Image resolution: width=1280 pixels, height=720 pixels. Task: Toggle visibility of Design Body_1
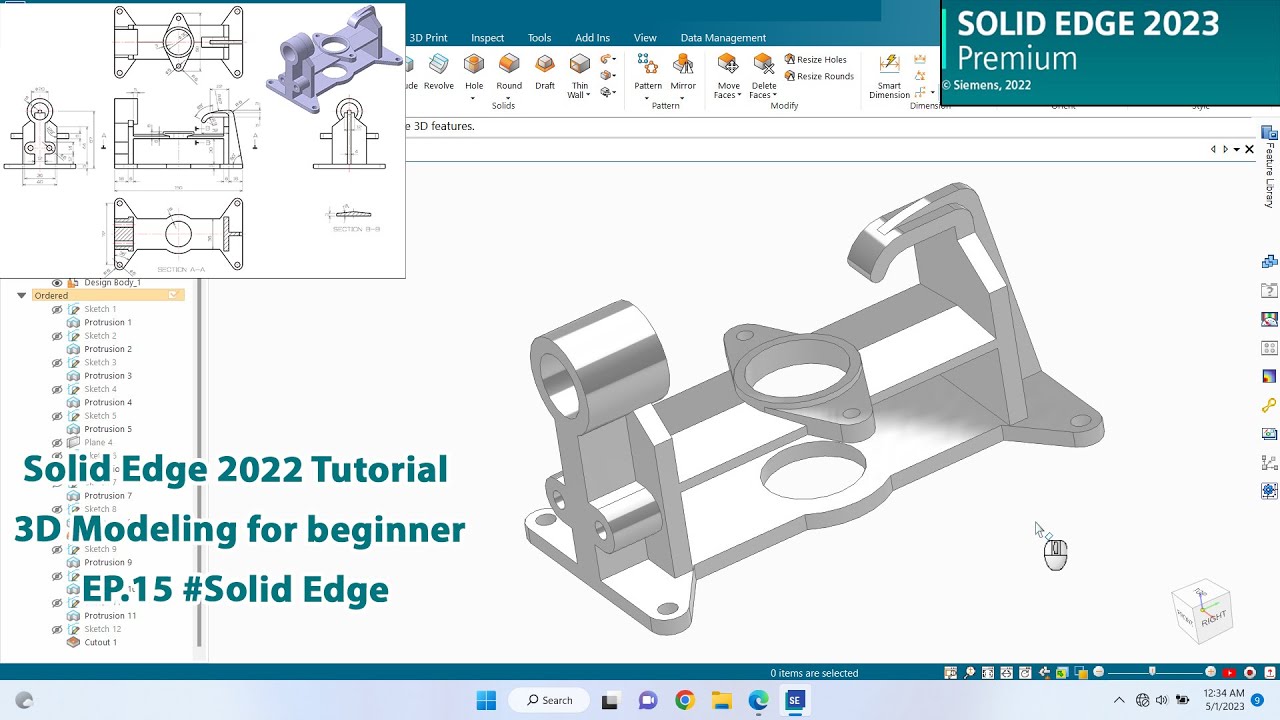[57, 282]
